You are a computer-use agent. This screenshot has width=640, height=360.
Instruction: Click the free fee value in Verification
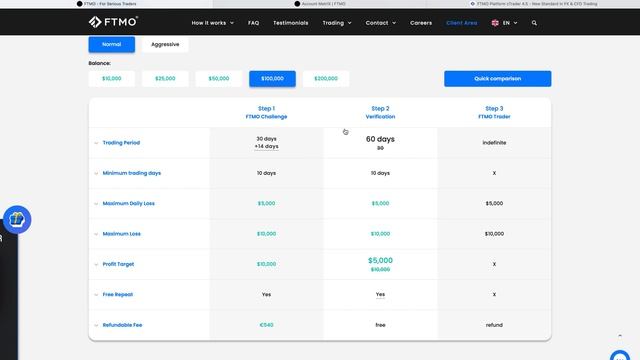[380, 325]
